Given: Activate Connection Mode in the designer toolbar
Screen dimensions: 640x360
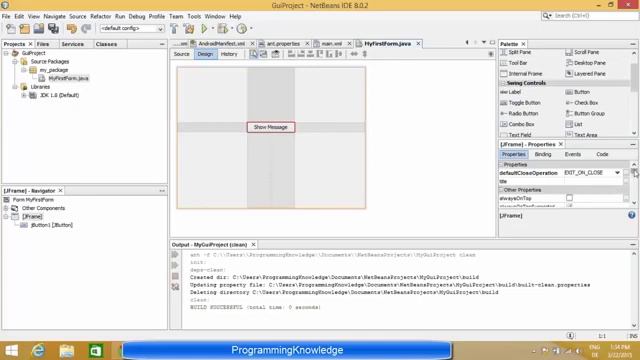Looking at the screenshot, I should coord(264,54).
